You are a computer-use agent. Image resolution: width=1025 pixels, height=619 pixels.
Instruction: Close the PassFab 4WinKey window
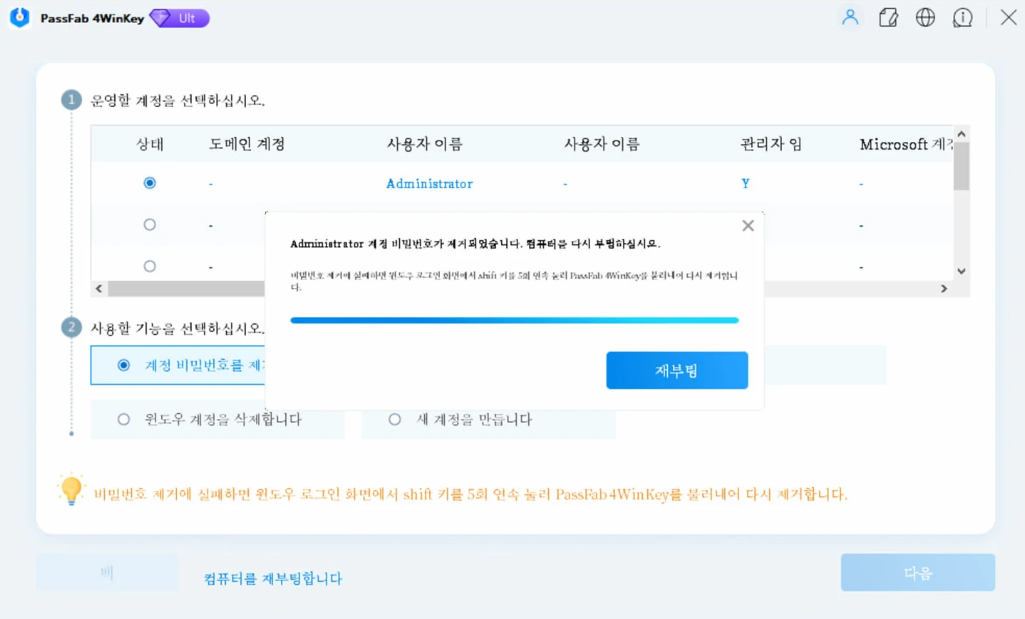pyautogui.click(x=1008, y=18)
